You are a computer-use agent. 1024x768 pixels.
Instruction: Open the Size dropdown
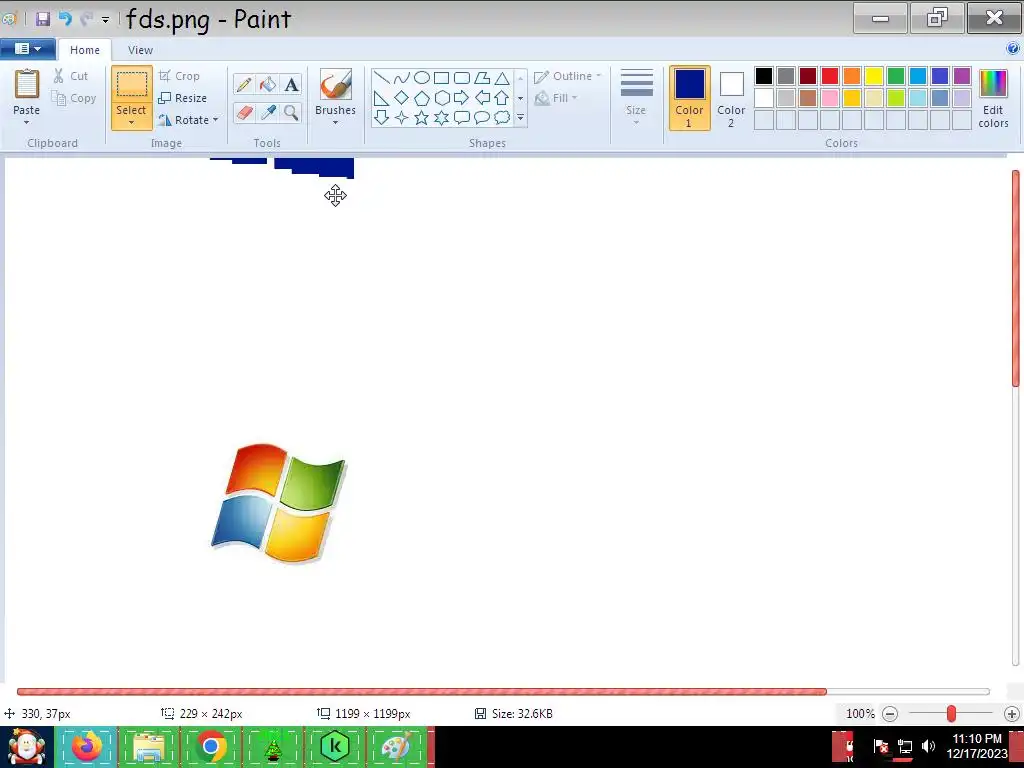pyautogui.click(x=636, y=98)
